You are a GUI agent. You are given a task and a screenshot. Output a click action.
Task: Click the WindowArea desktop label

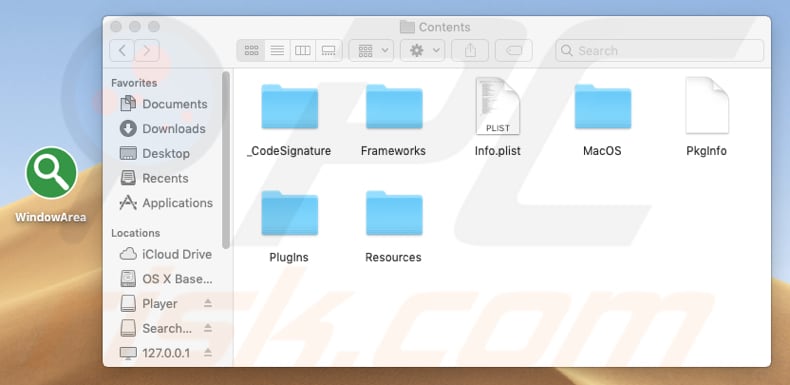51,217
